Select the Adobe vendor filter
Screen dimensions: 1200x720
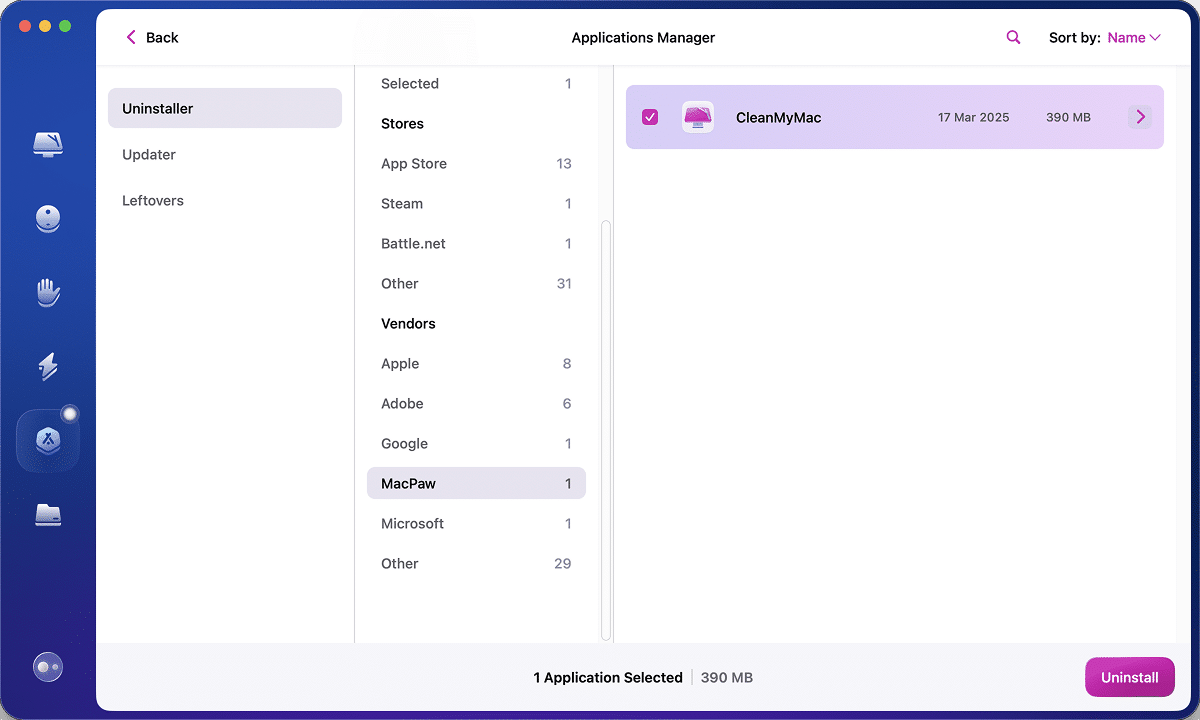click(x=476, y=404)
